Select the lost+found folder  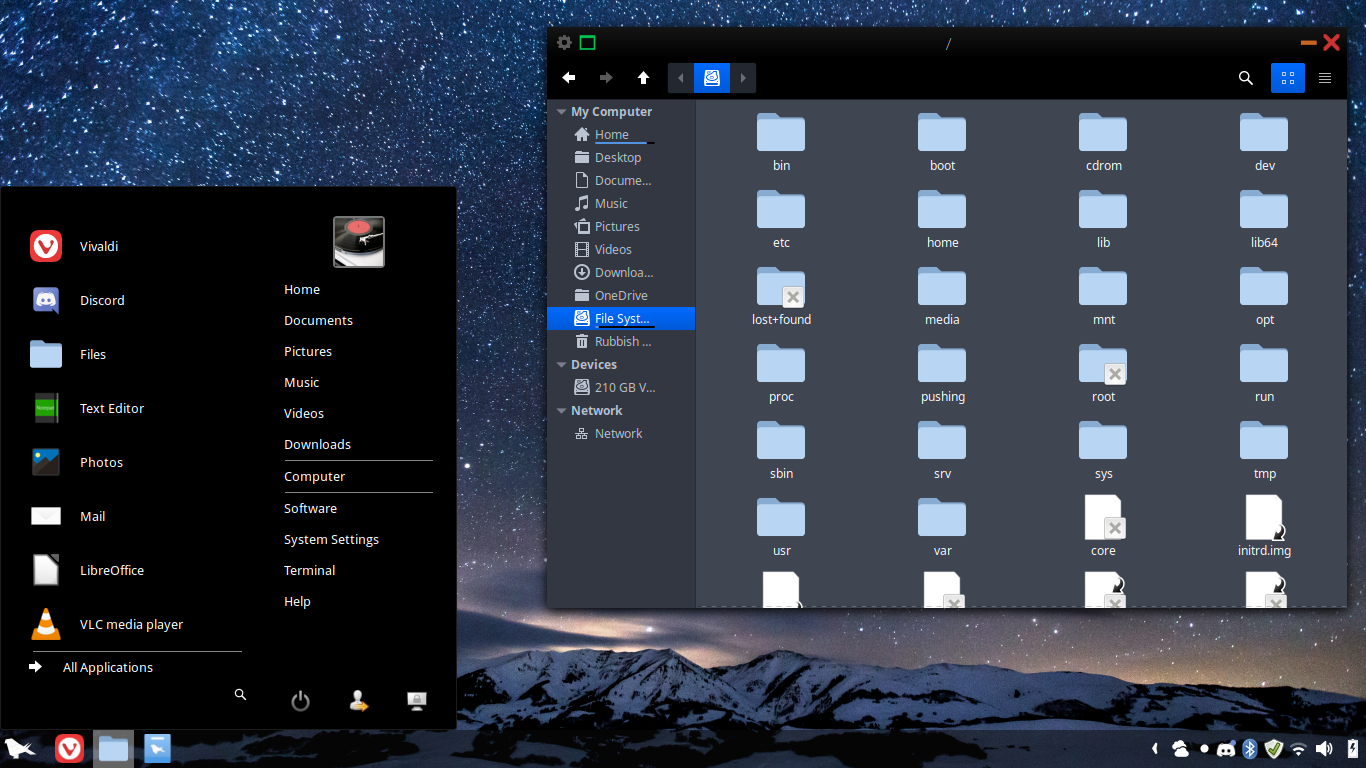pyautogui.click(x=781, y=297)
